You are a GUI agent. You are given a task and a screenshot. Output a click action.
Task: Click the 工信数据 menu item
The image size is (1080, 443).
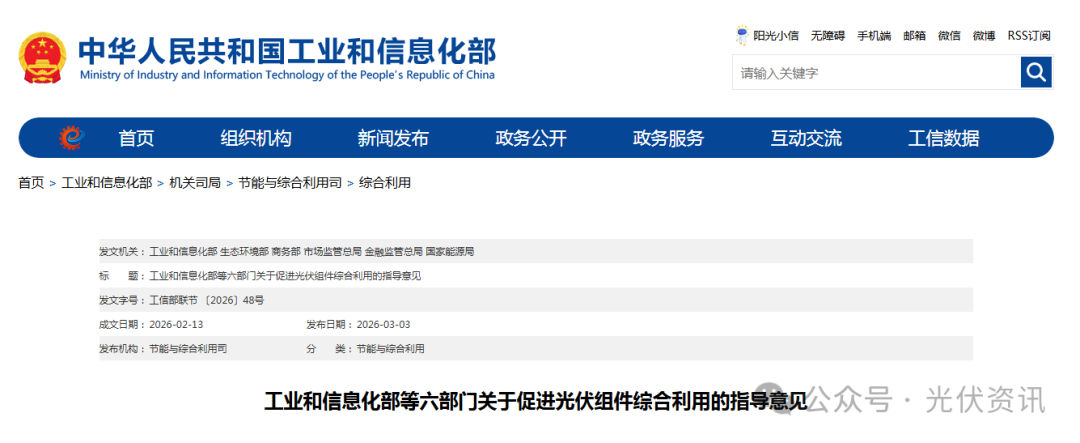click(x=943, y=138)
